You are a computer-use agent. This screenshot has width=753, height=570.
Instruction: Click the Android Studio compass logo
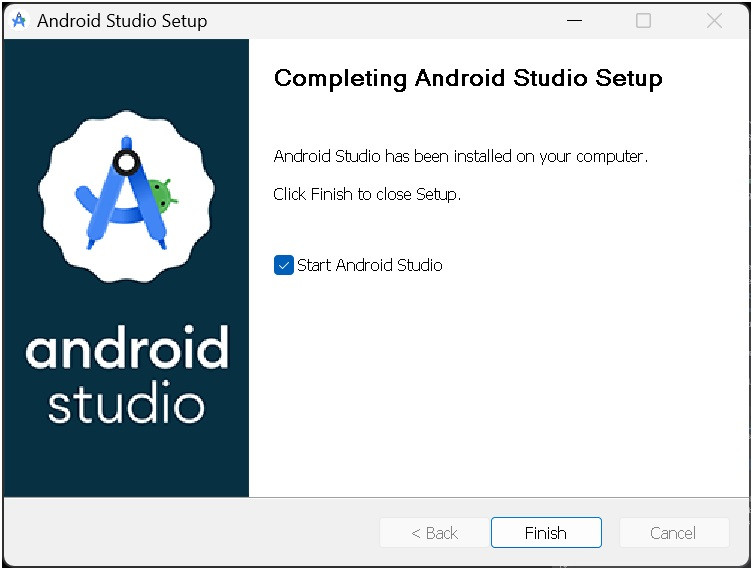(127, 196)
